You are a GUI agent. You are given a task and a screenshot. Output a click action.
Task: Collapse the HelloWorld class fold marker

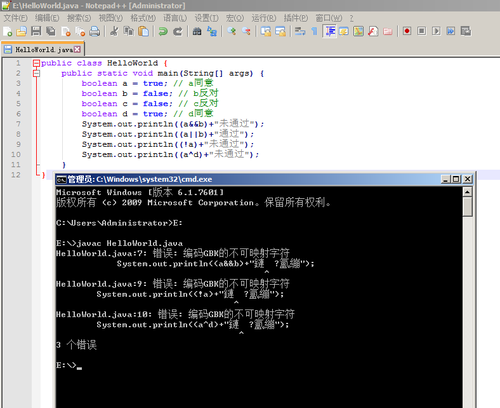36,63
